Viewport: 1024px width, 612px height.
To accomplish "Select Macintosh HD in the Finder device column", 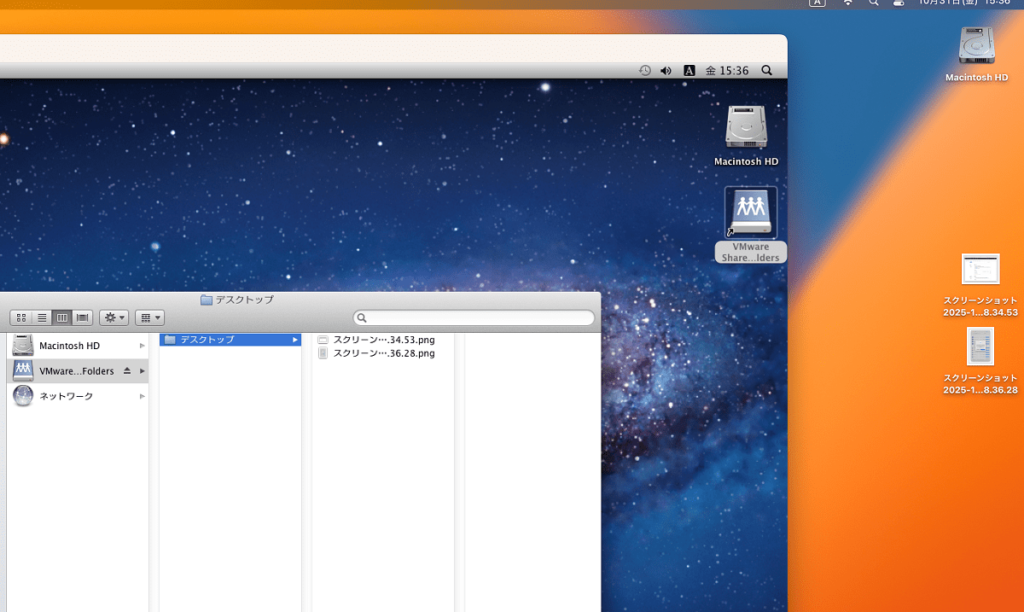I will (78, 346).
